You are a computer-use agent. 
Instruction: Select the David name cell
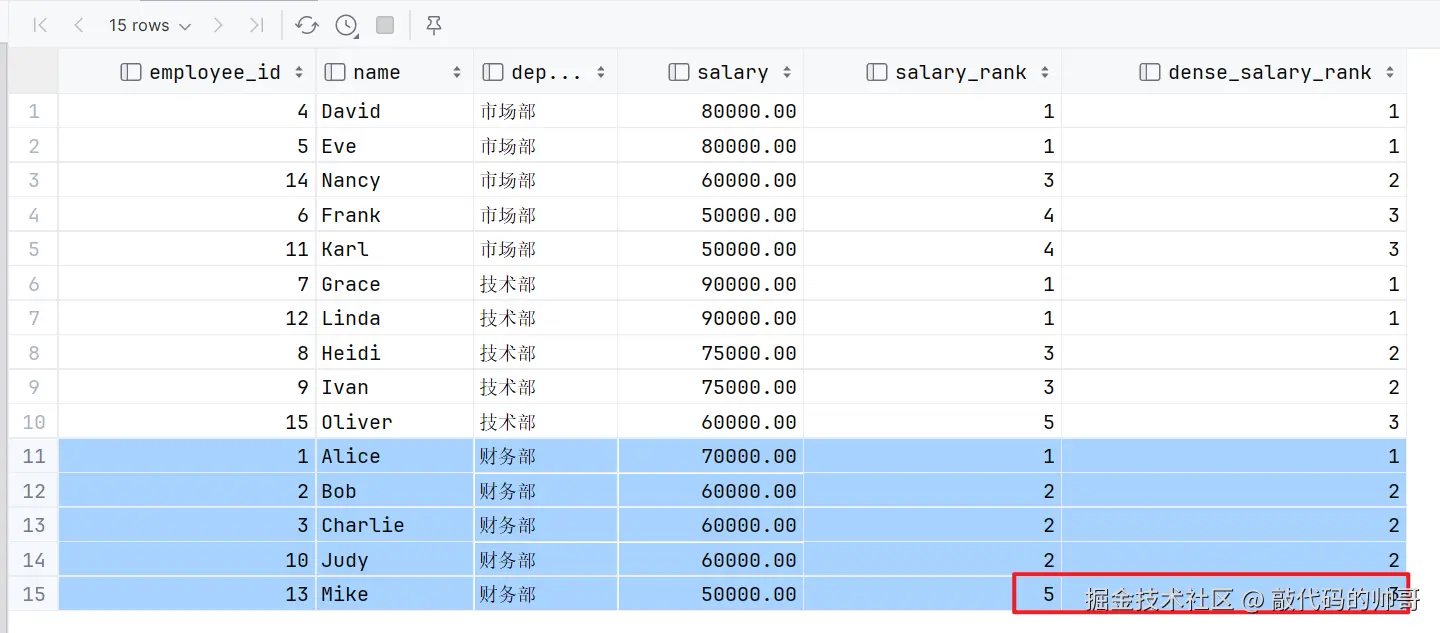coord(395,111)
